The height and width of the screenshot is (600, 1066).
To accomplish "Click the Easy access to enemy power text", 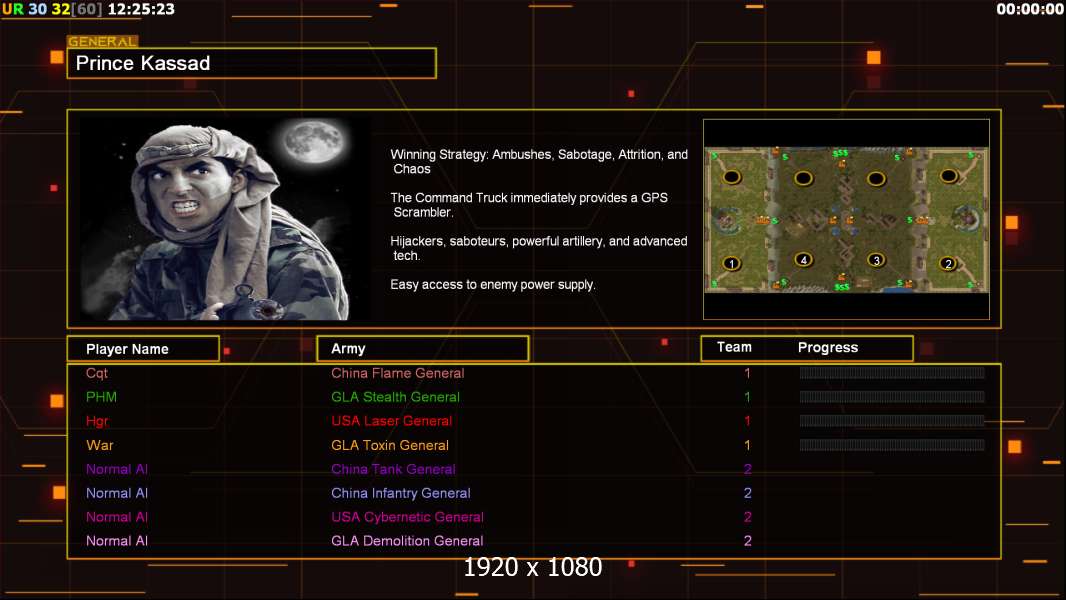I will [493, 285].
